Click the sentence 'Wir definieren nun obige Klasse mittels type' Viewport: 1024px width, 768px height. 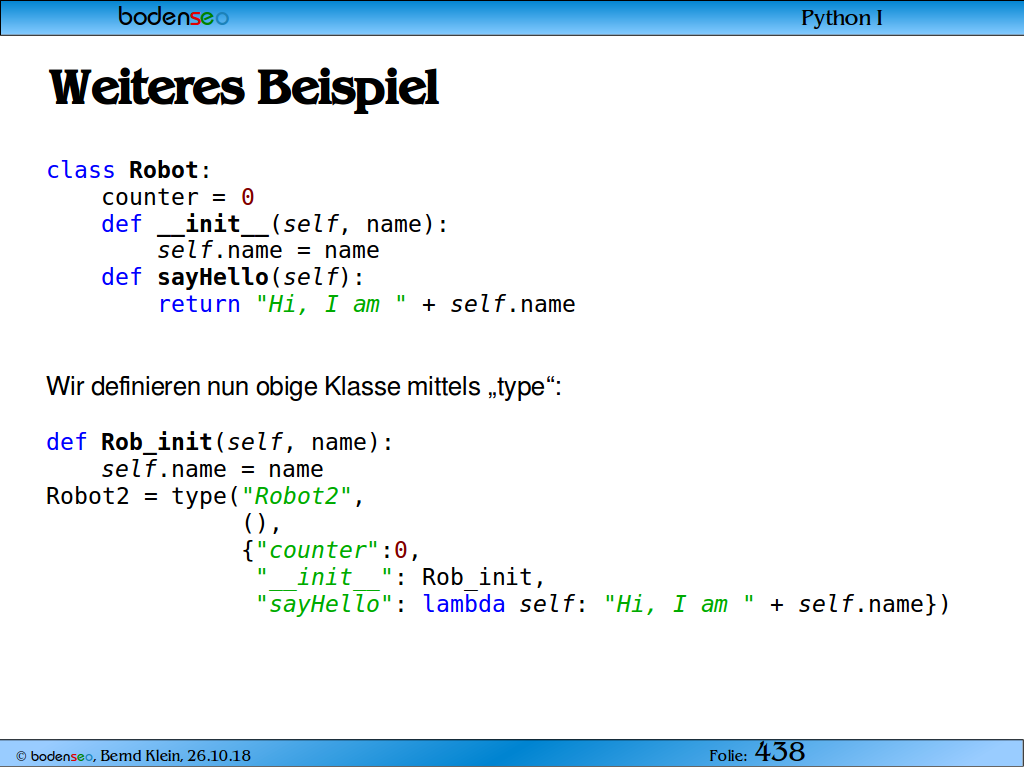point(304,387)
